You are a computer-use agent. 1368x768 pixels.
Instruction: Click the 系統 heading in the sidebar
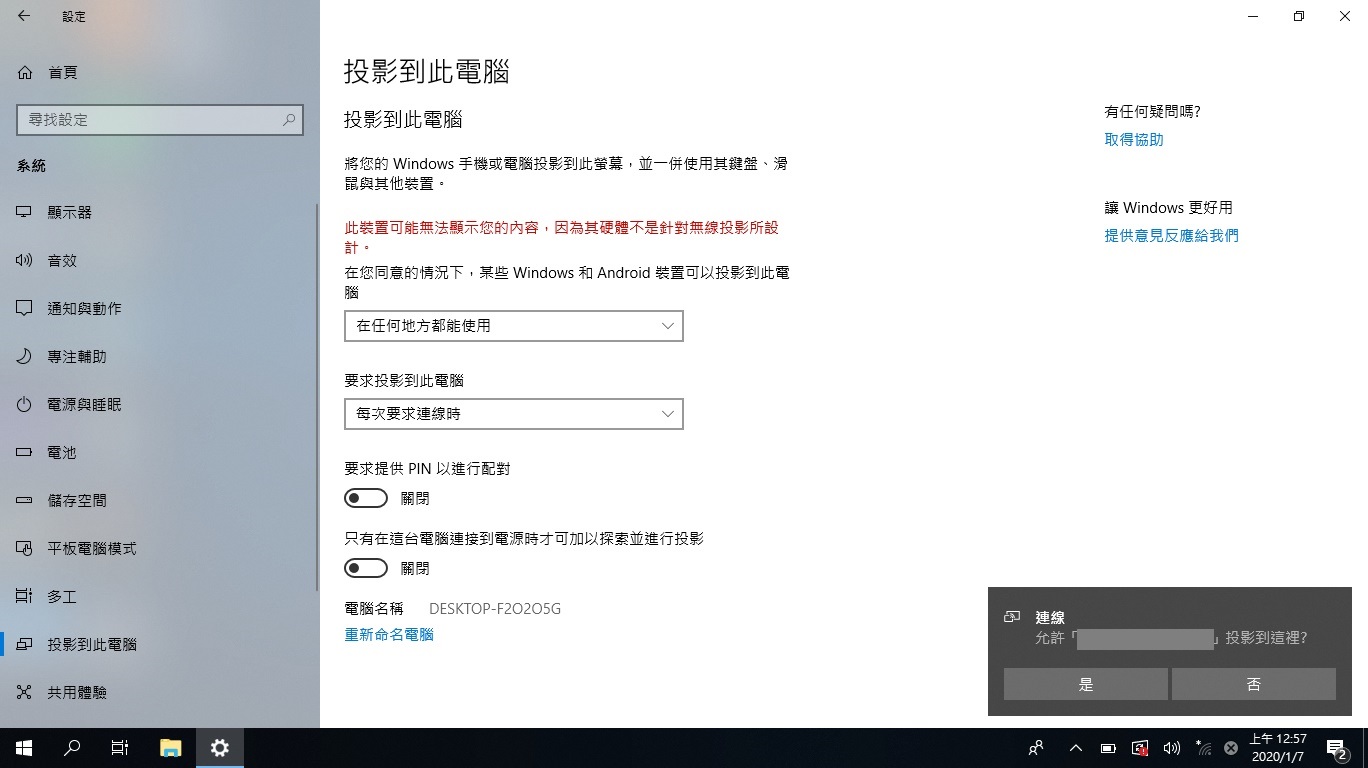(31, 166)
